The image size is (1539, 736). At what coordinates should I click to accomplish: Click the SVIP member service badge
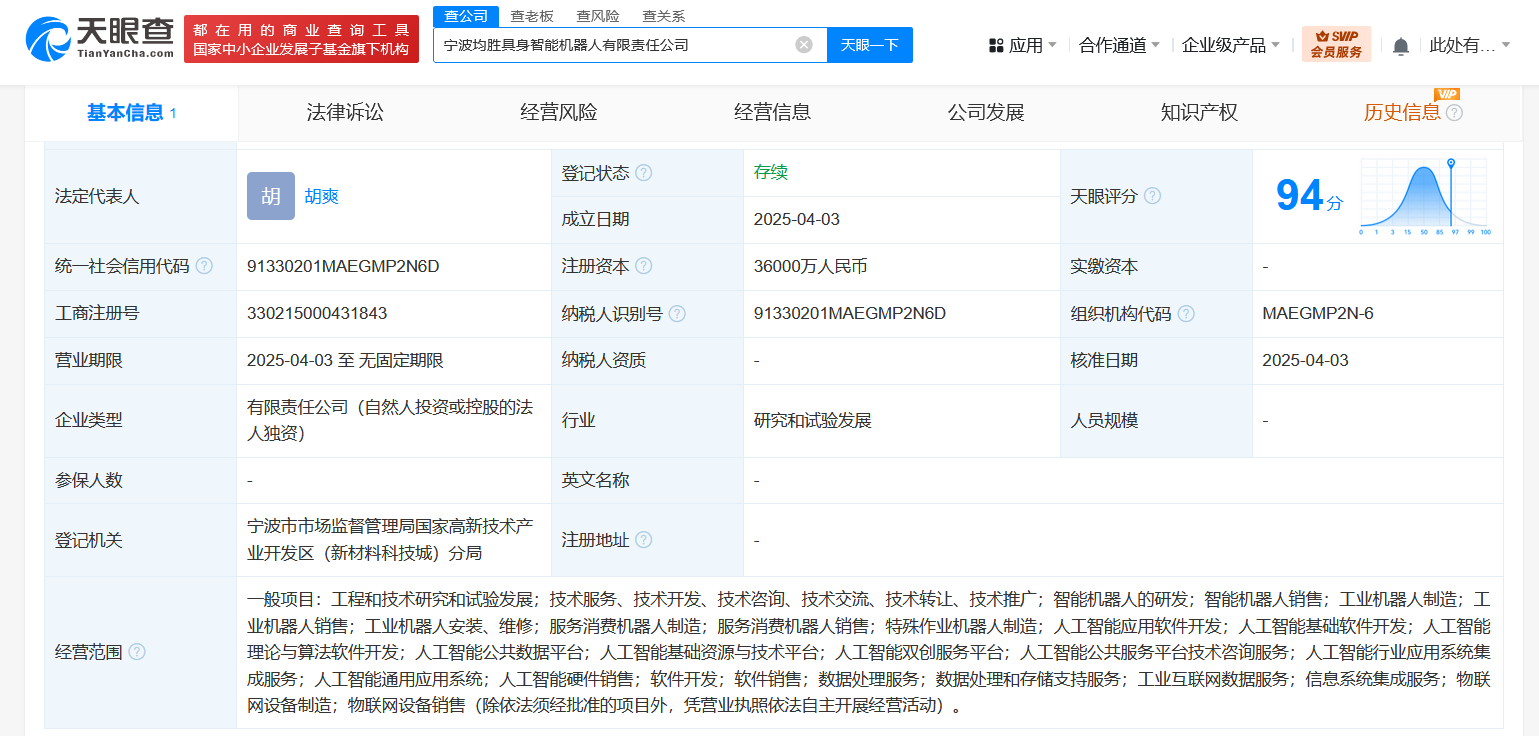pos(1336,44)
